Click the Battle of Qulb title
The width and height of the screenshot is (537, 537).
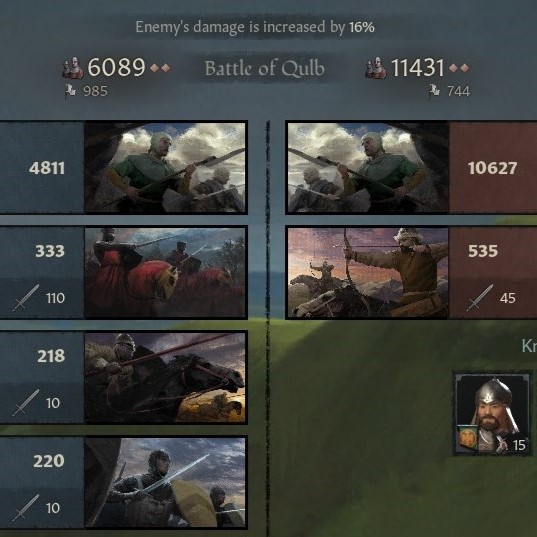coord(264,68)
